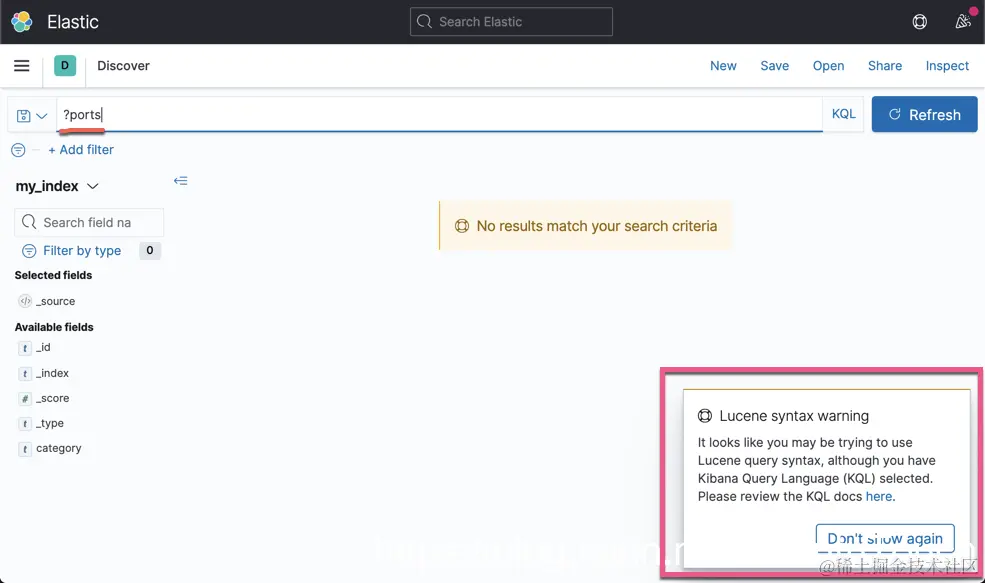Click the _source field type icon
This screenshot has width=985, height=583.
[x=25, y=301]
